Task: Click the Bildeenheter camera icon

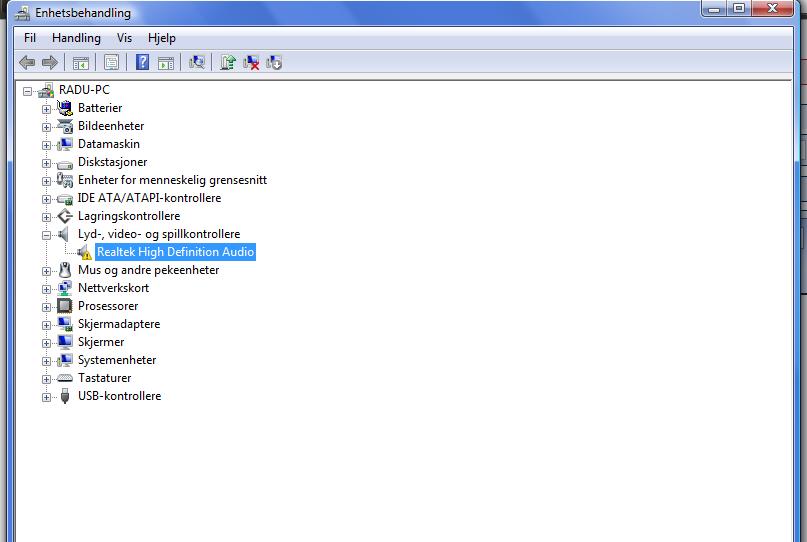Action: tap(65, 126)
